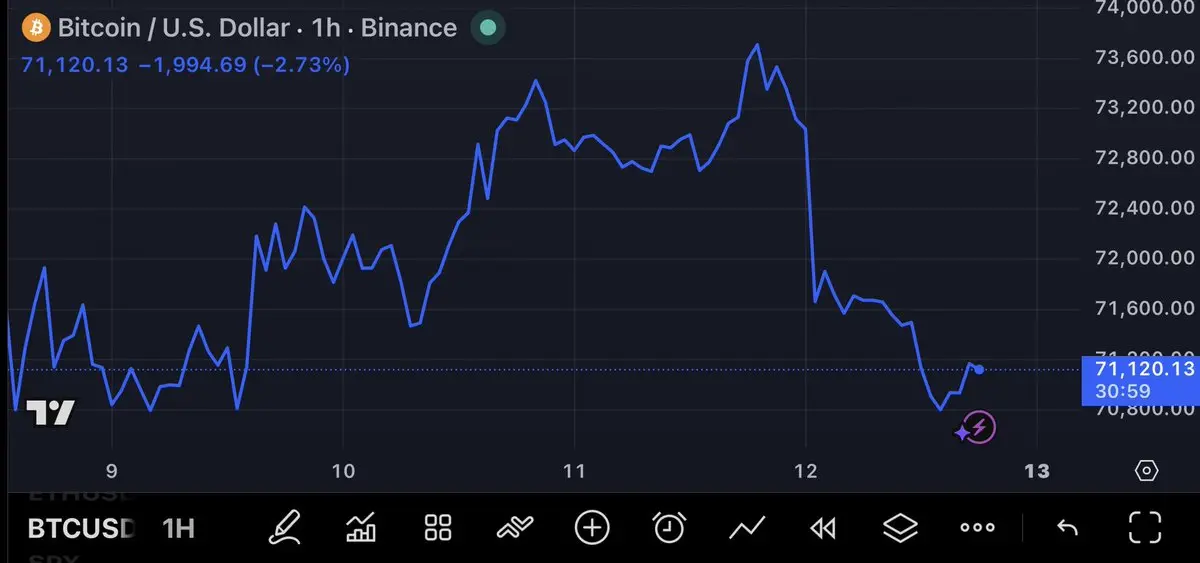
Task: Select the 9 date label on the time axis
Action: [112, 471]
